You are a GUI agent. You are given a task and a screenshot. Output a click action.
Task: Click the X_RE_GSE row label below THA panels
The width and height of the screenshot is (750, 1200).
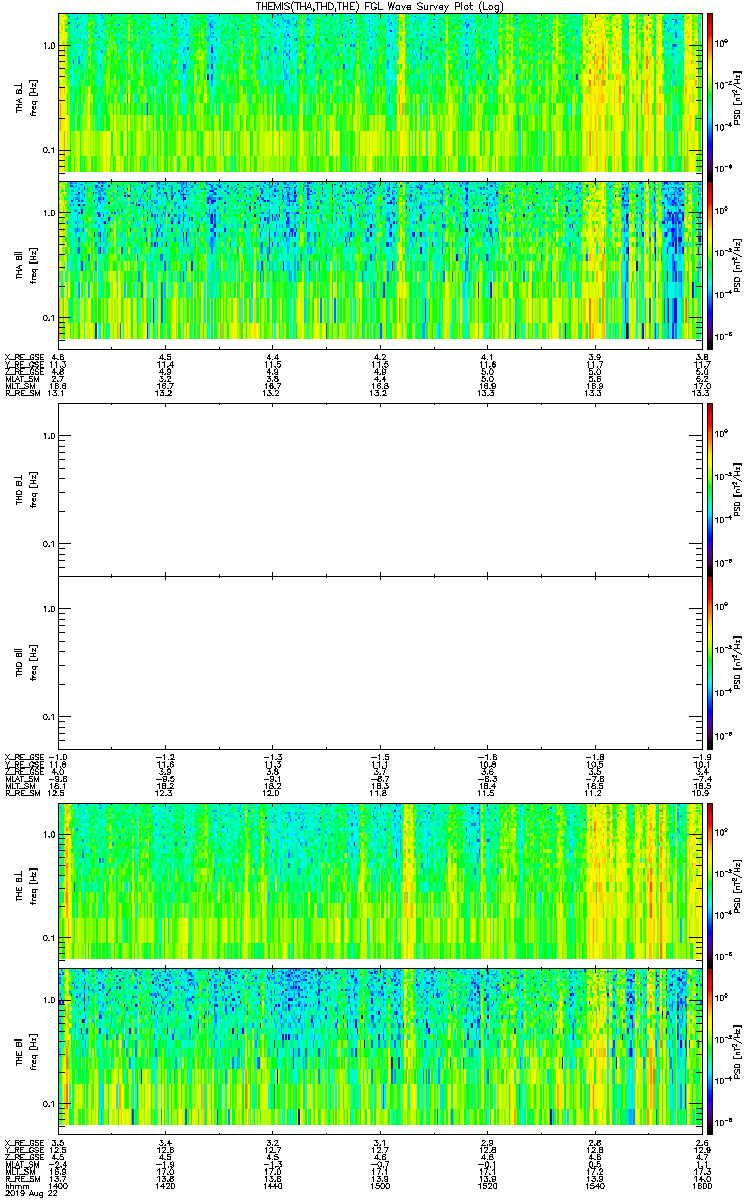(x=23, y=356)
